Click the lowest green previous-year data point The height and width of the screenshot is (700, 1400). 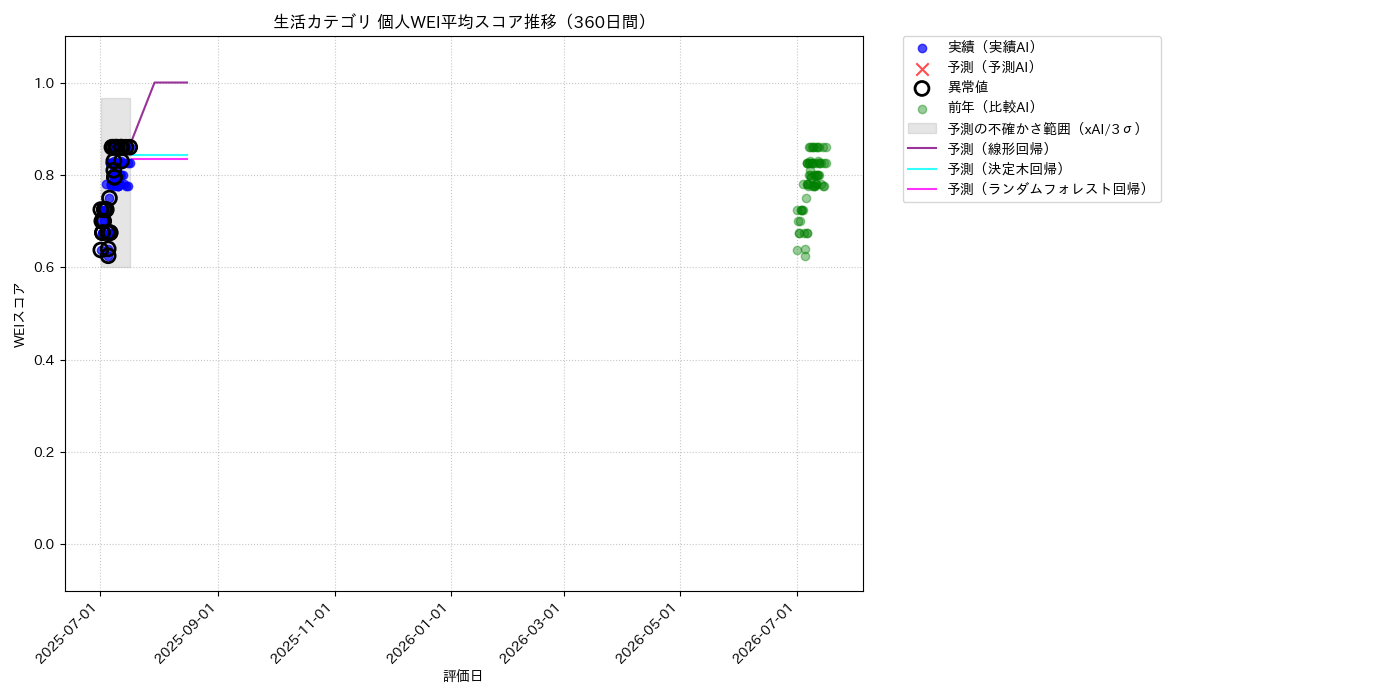(805, 257)
